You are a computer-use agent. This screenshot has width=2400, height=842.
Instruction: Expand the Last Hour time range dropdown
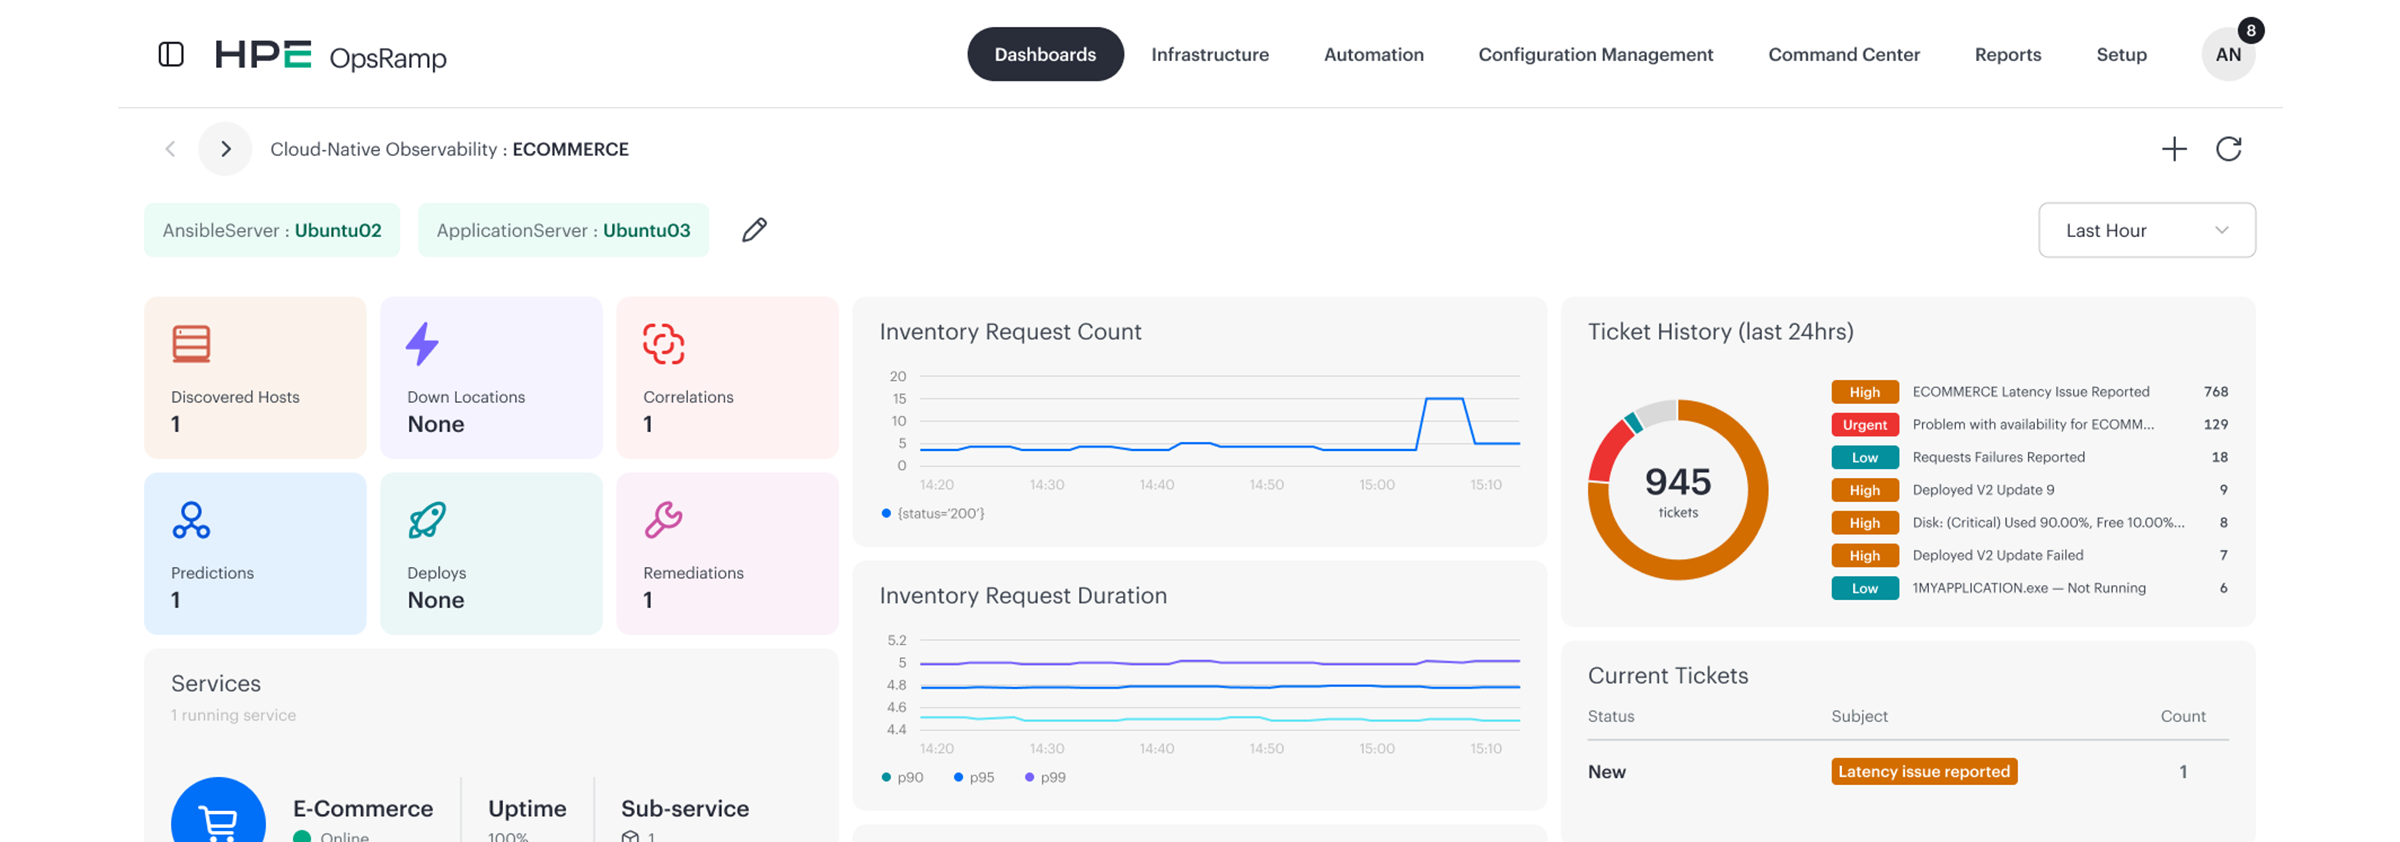[2147, 230]
